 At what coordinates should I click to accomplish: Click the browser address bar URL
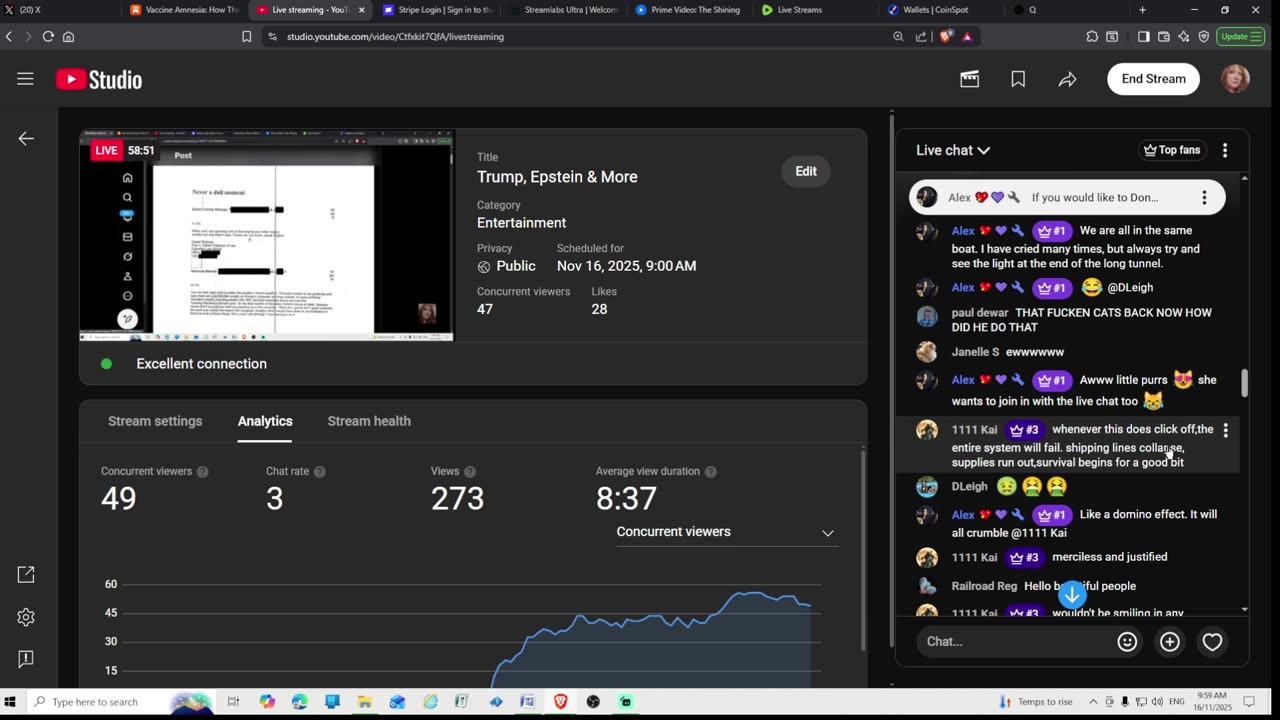point(395,36)
